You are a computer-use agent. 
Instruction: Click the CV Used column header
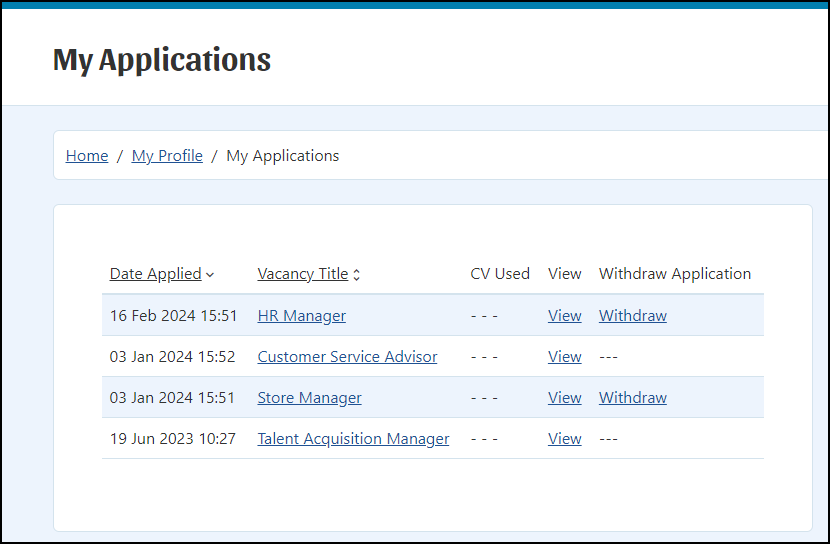point(500,274)
